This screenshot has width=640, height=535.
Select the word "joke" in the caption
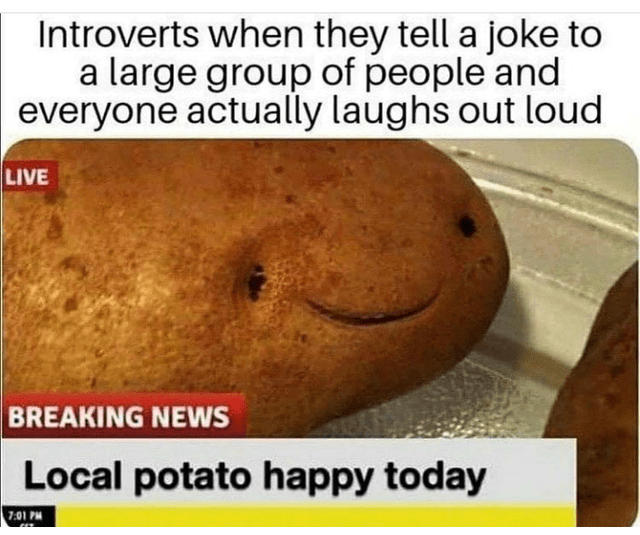pyautogui.click(x=526, y=38)
